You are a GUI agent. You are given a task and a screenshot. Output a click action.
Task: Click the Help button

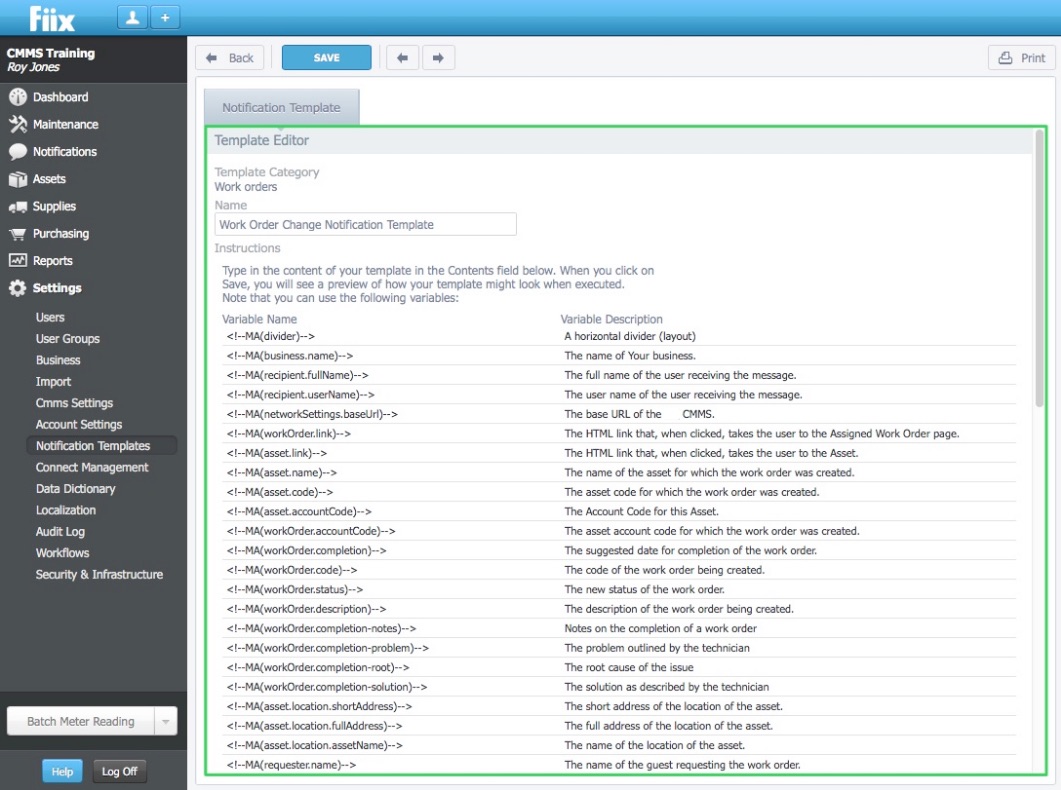62,771
